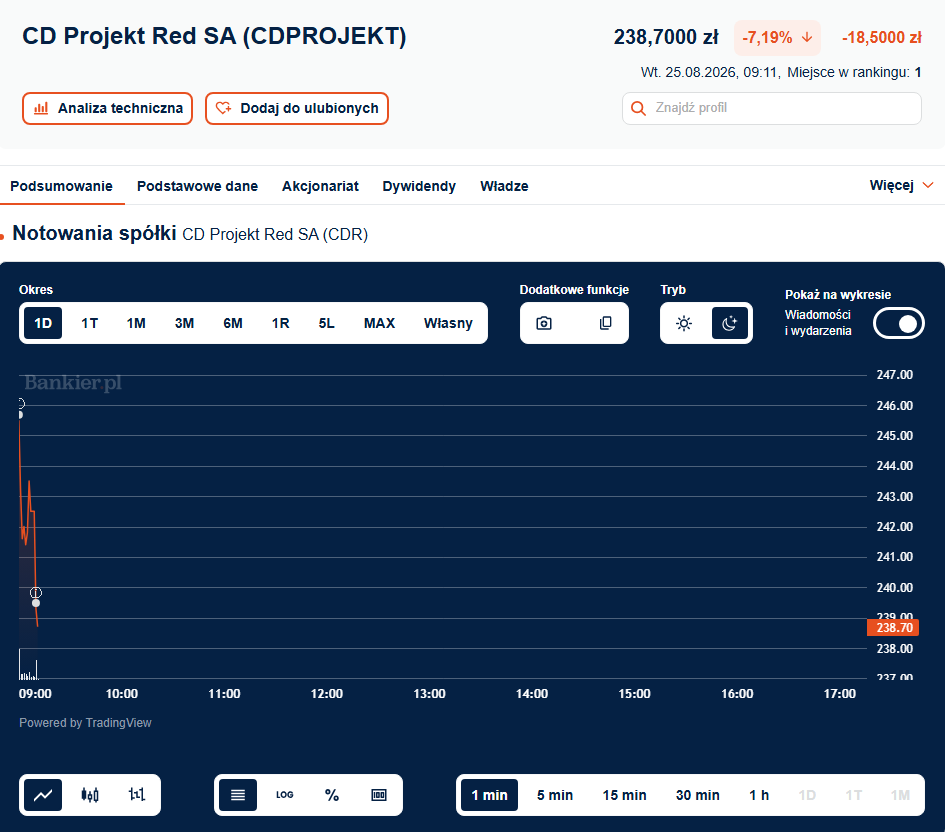Select 1 h interval
The width and height of the screenshot is (945, 832).
[759, 795]
